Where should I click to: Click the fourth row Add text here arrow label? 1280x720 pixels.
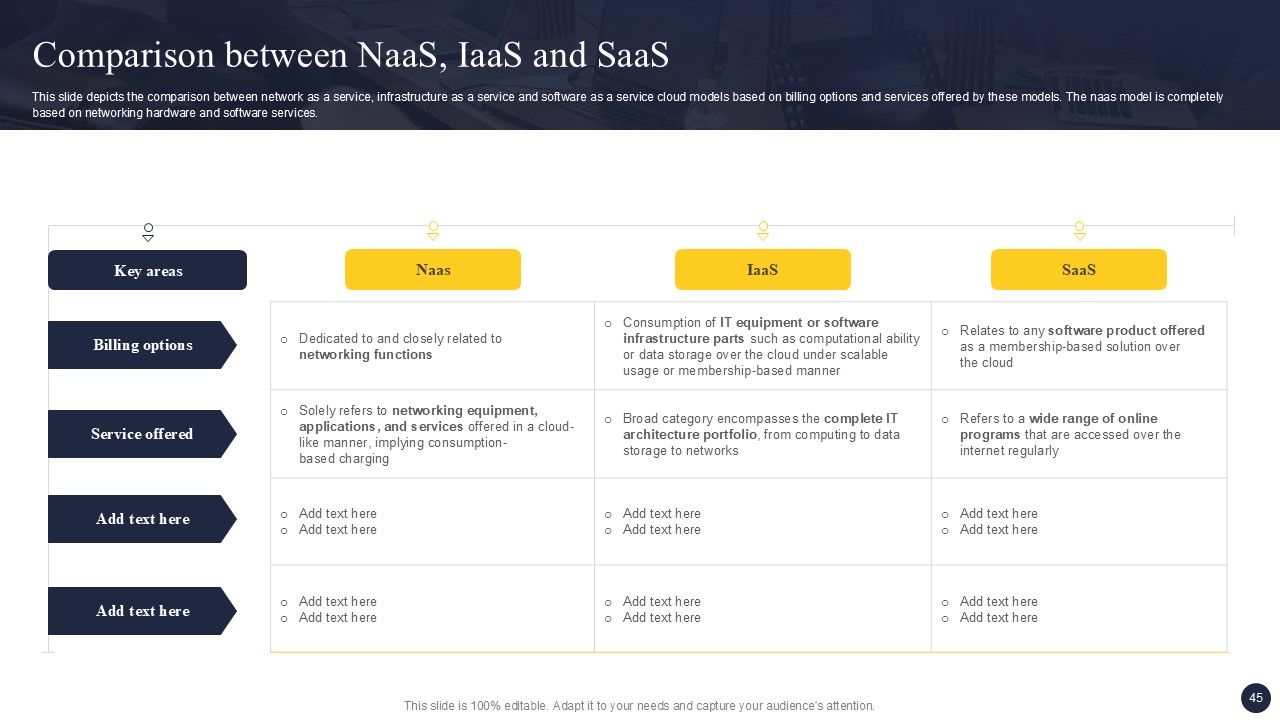(x=142, y=611)
